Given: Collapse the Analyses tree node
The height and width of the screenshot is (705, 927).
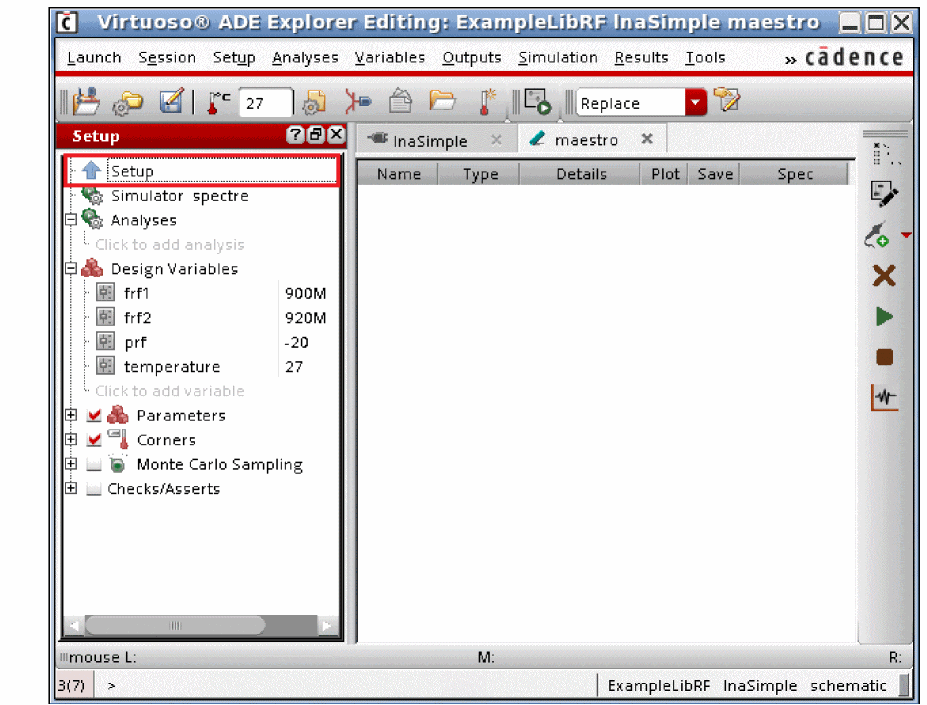Looking at the screenshot, I should pos(71,219).
